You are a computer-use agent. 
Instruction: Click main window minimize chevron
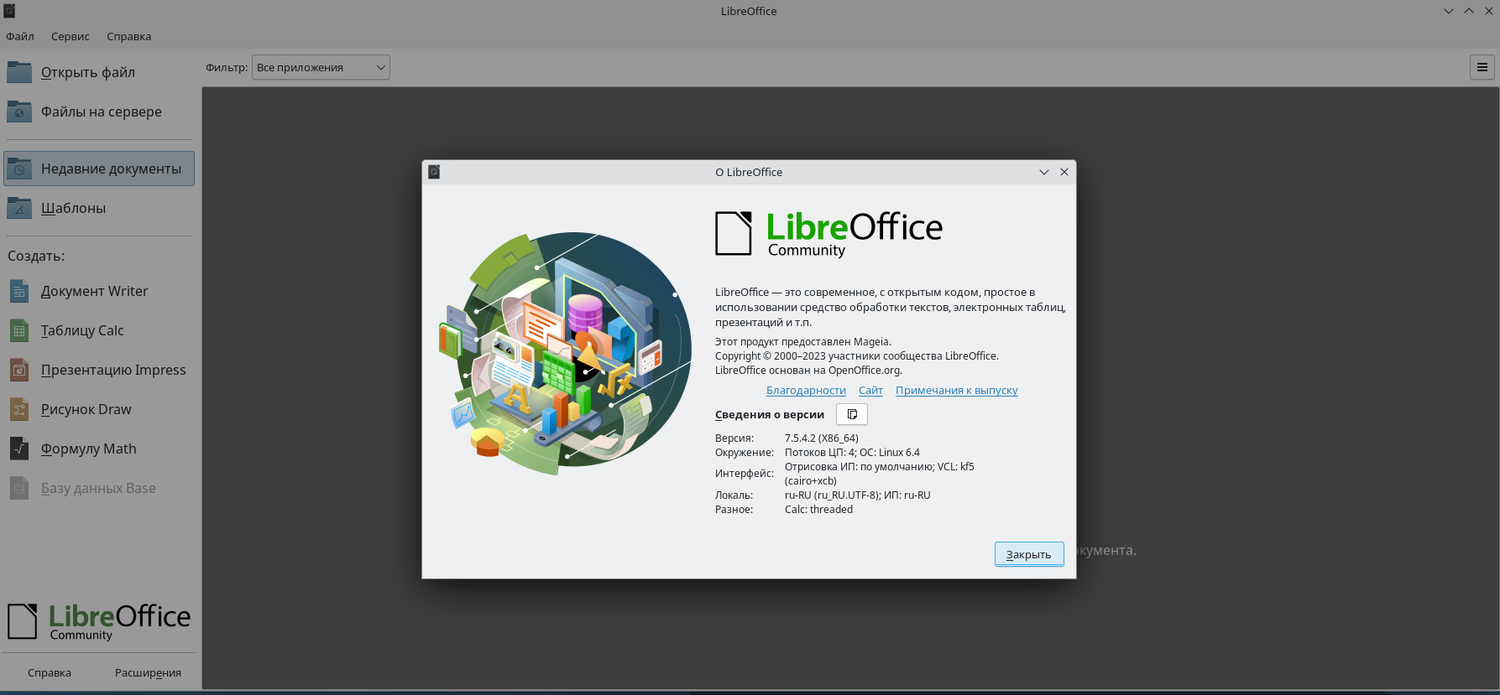click(1449, 11)
